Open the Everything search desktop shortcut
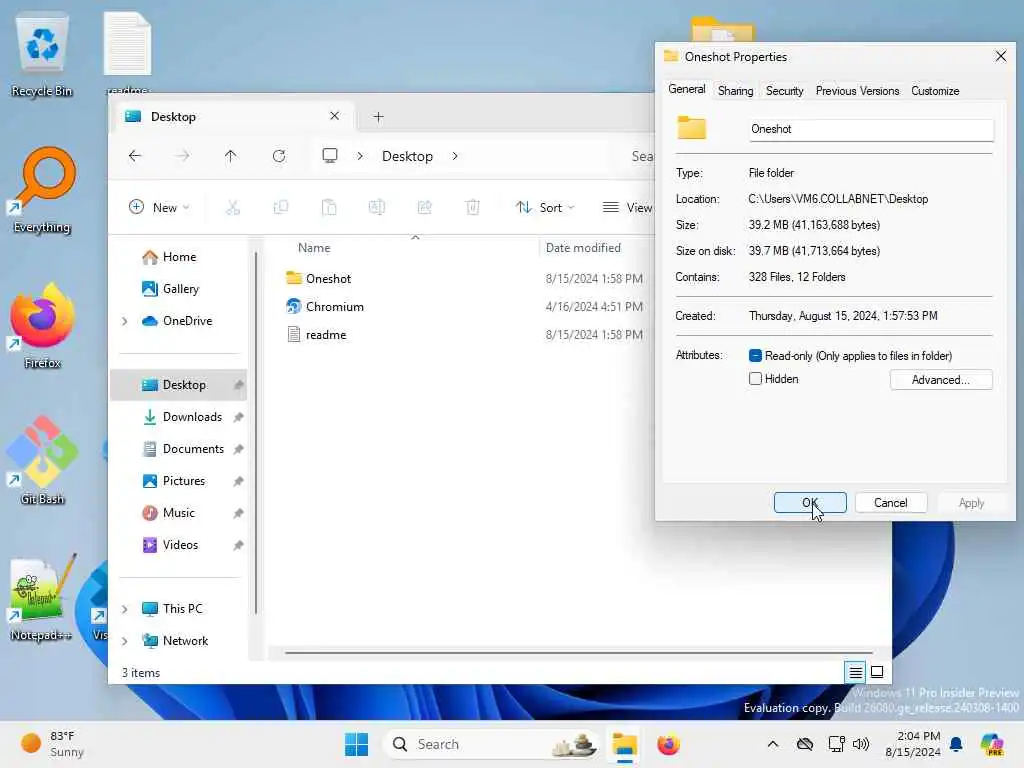This screenshot has height=768, width=1024. (x=42, y=191)
